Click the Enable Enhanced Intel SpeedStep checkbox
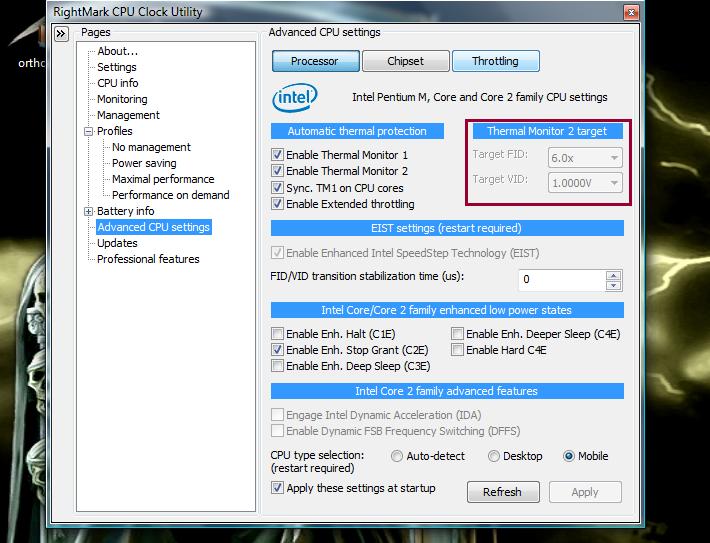This screenshot has height=543, width=710. point(277,253)
